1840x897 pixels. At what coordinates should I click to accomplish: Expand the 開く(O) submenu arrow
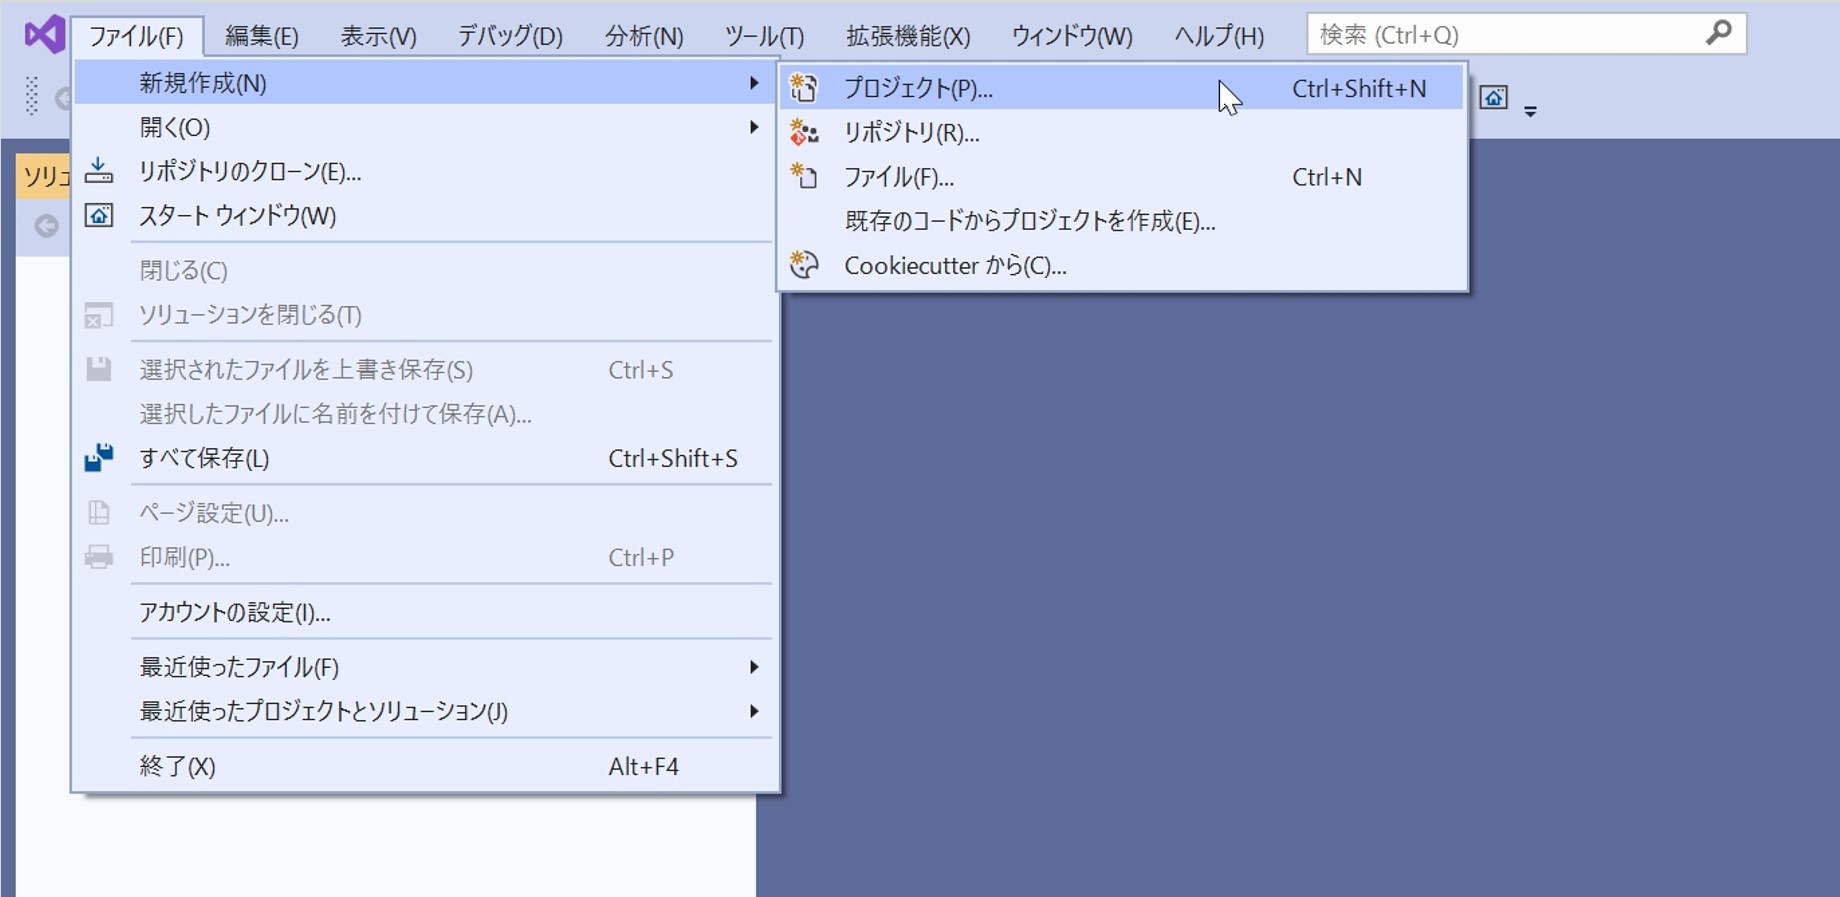(754, 127)
